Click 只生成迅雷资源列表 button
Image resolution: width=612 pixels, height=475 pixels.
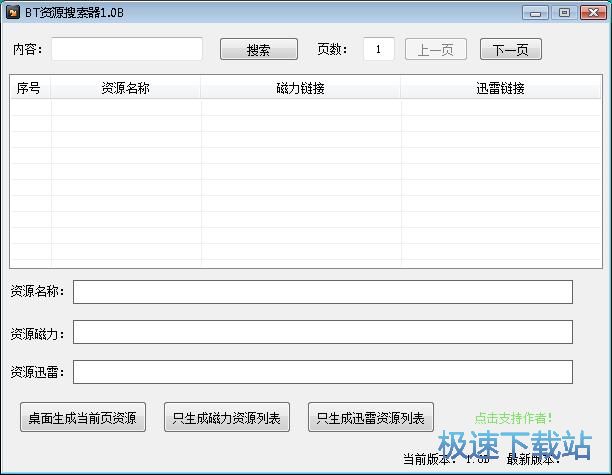tap(371, 417)
